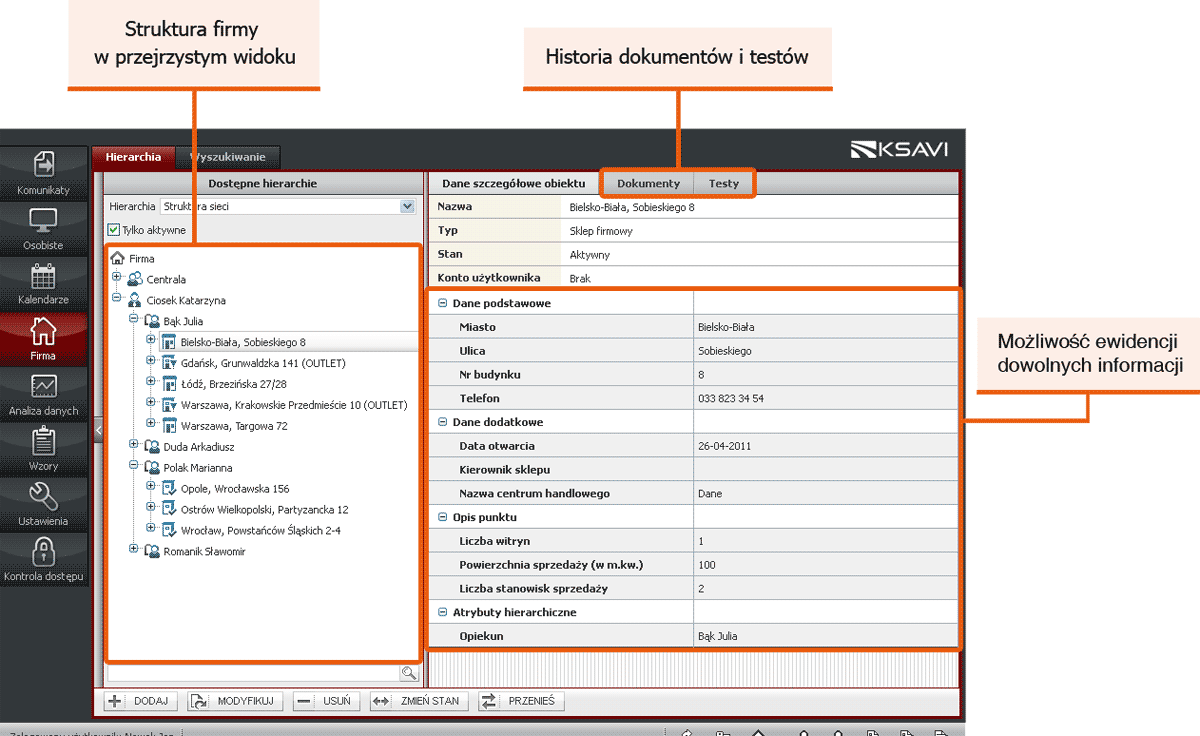
Task: Open the Ustawienia wrench icon
Action: (x=44, y=497)
